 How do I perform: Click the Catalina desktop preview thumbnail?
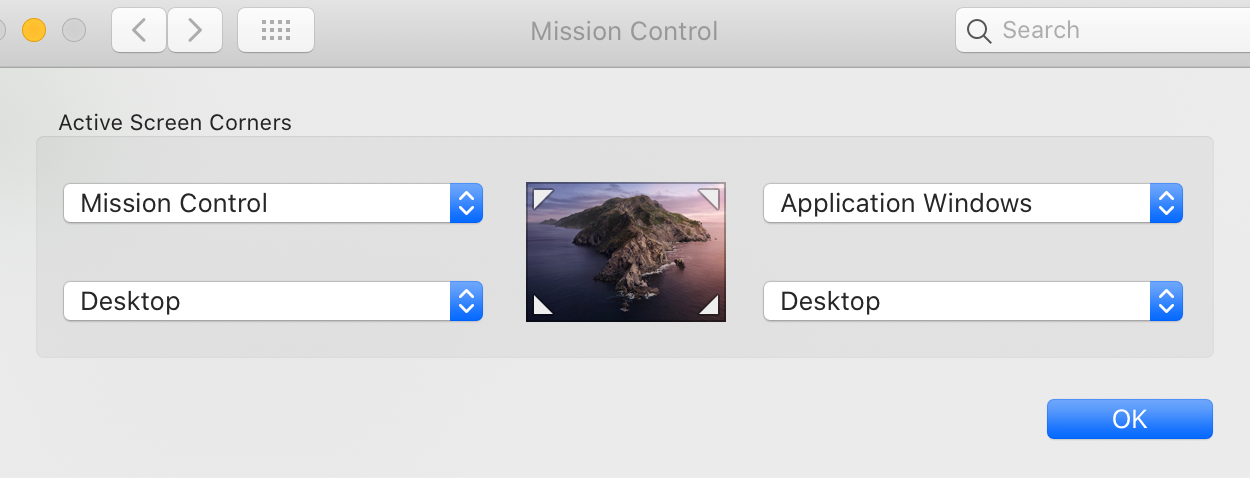(626, 252)
